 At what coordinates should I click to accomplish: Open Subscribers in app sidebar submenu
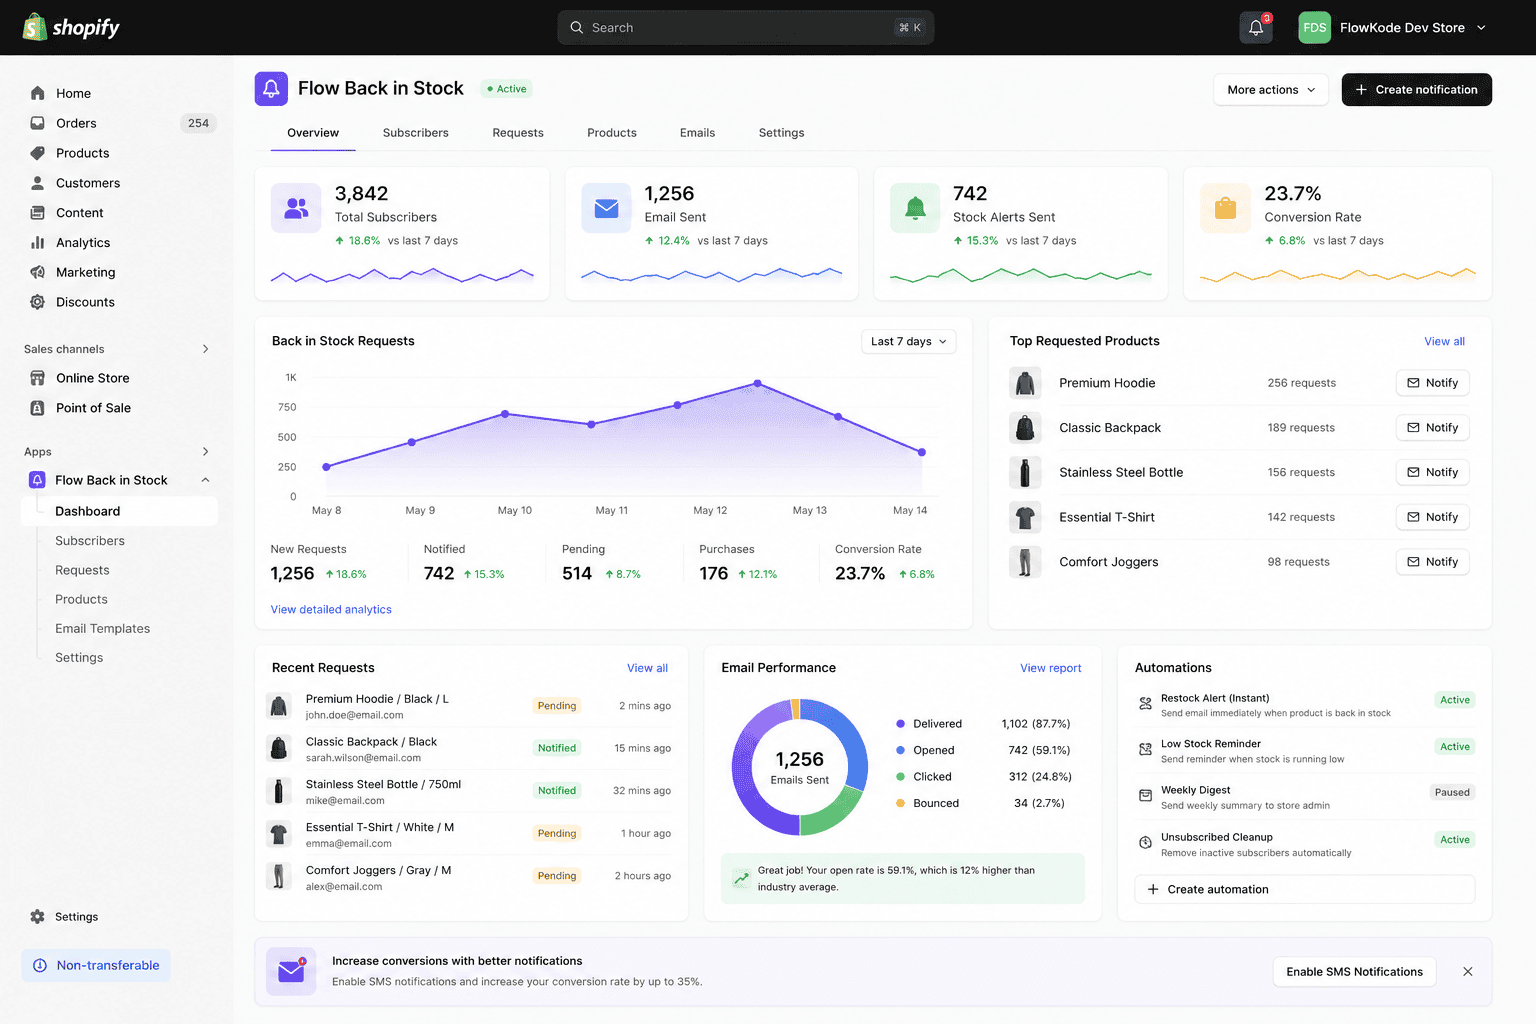(x=90, y=541)
